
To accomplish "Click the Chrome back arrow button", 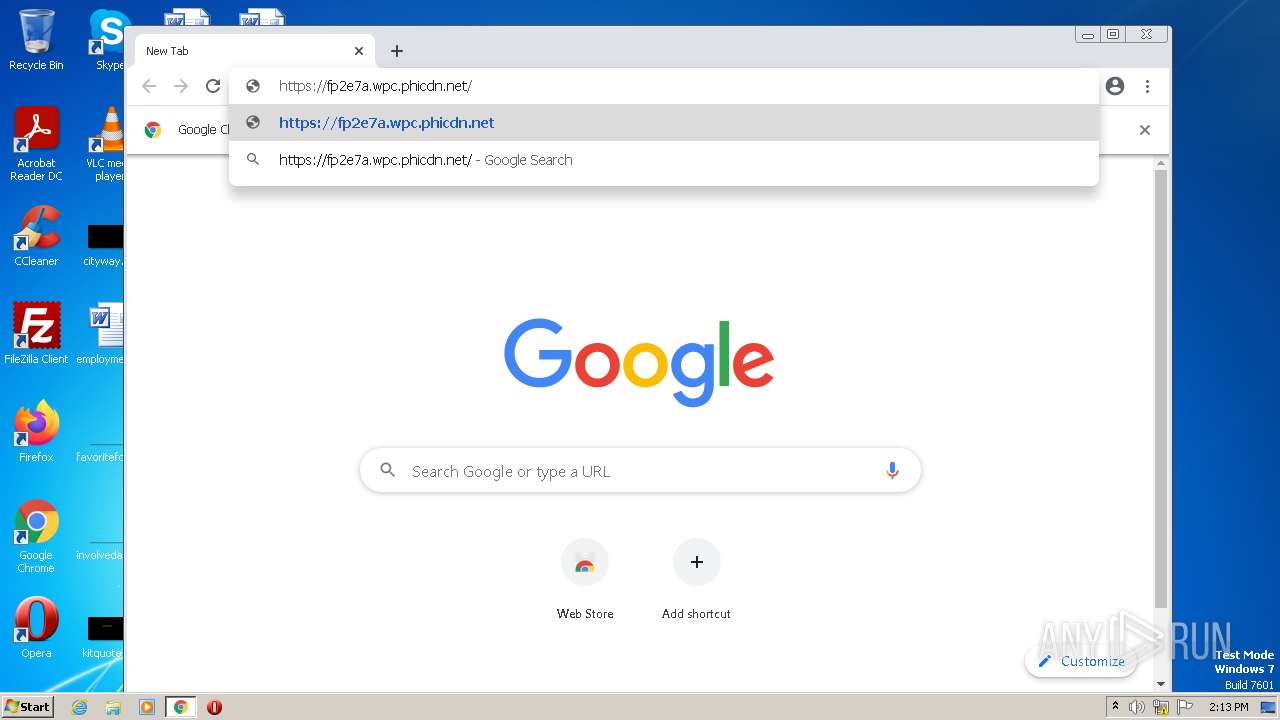I will coord(149,86).
